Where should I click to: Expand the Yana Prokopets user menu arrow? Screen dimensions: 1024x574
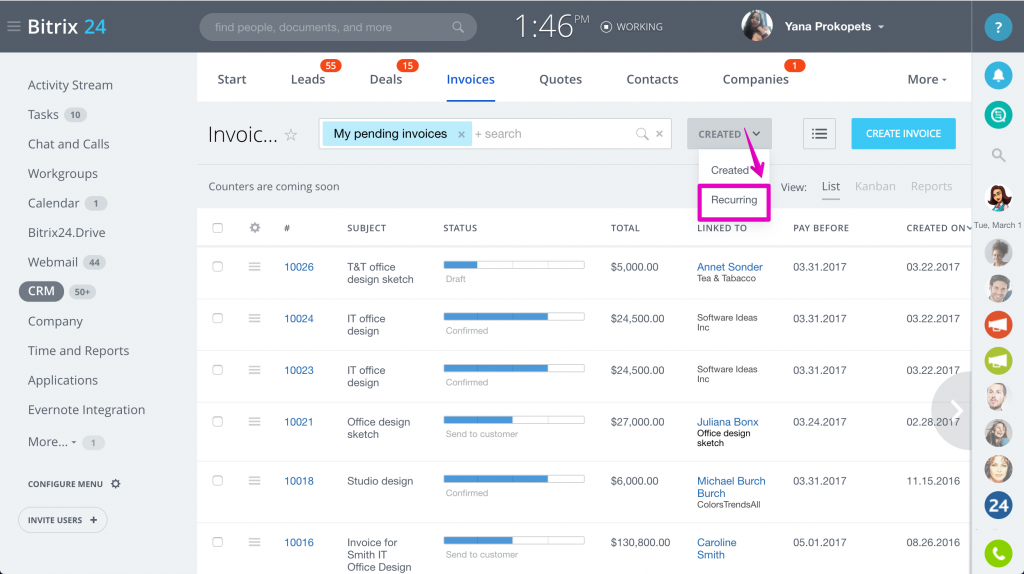coord(881,27)
